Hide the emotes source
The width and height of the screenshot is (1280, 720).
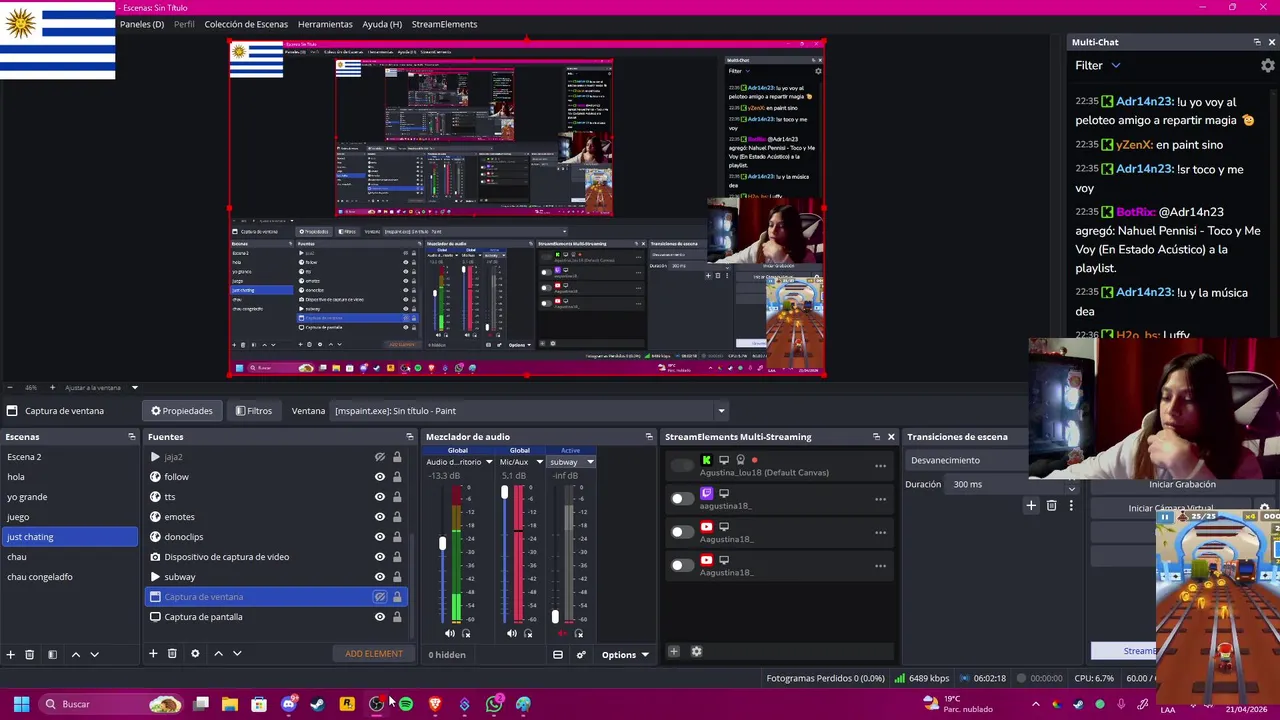[x=380, y=517]
